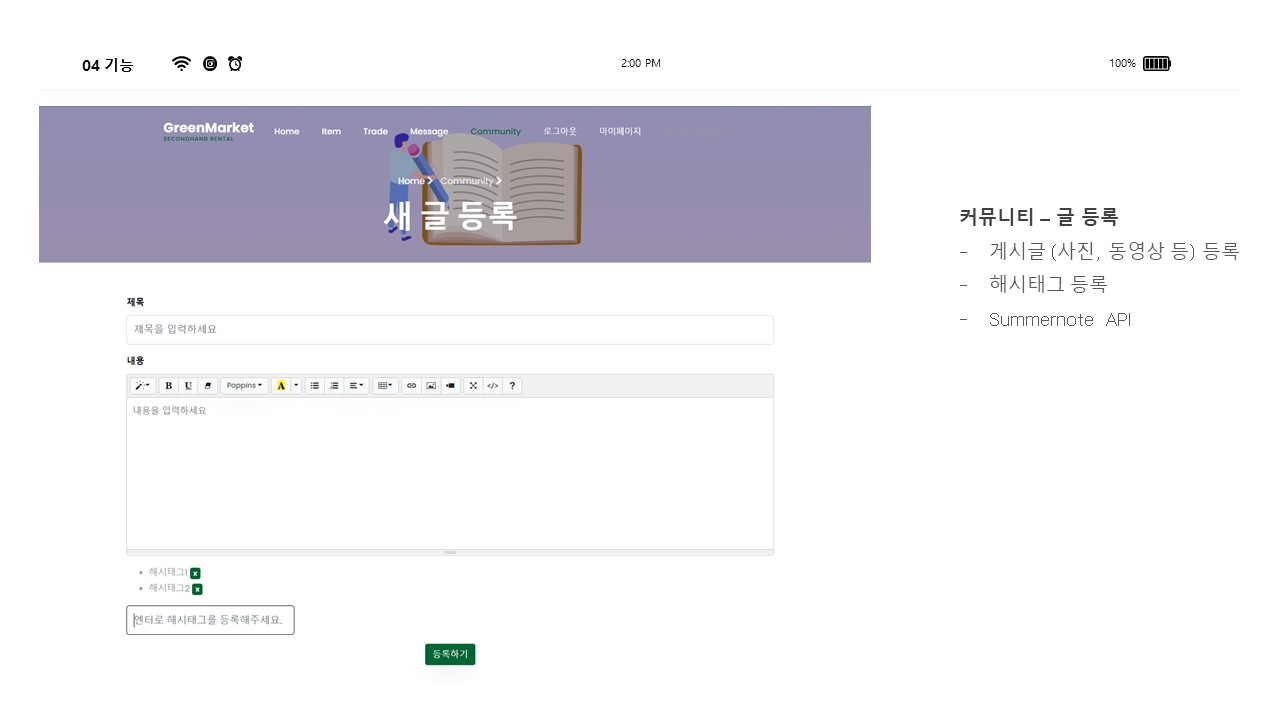Remove the 해시태그1 hashtag with its x
This screenshot has height=720, width=1280.
click(195, 572)
